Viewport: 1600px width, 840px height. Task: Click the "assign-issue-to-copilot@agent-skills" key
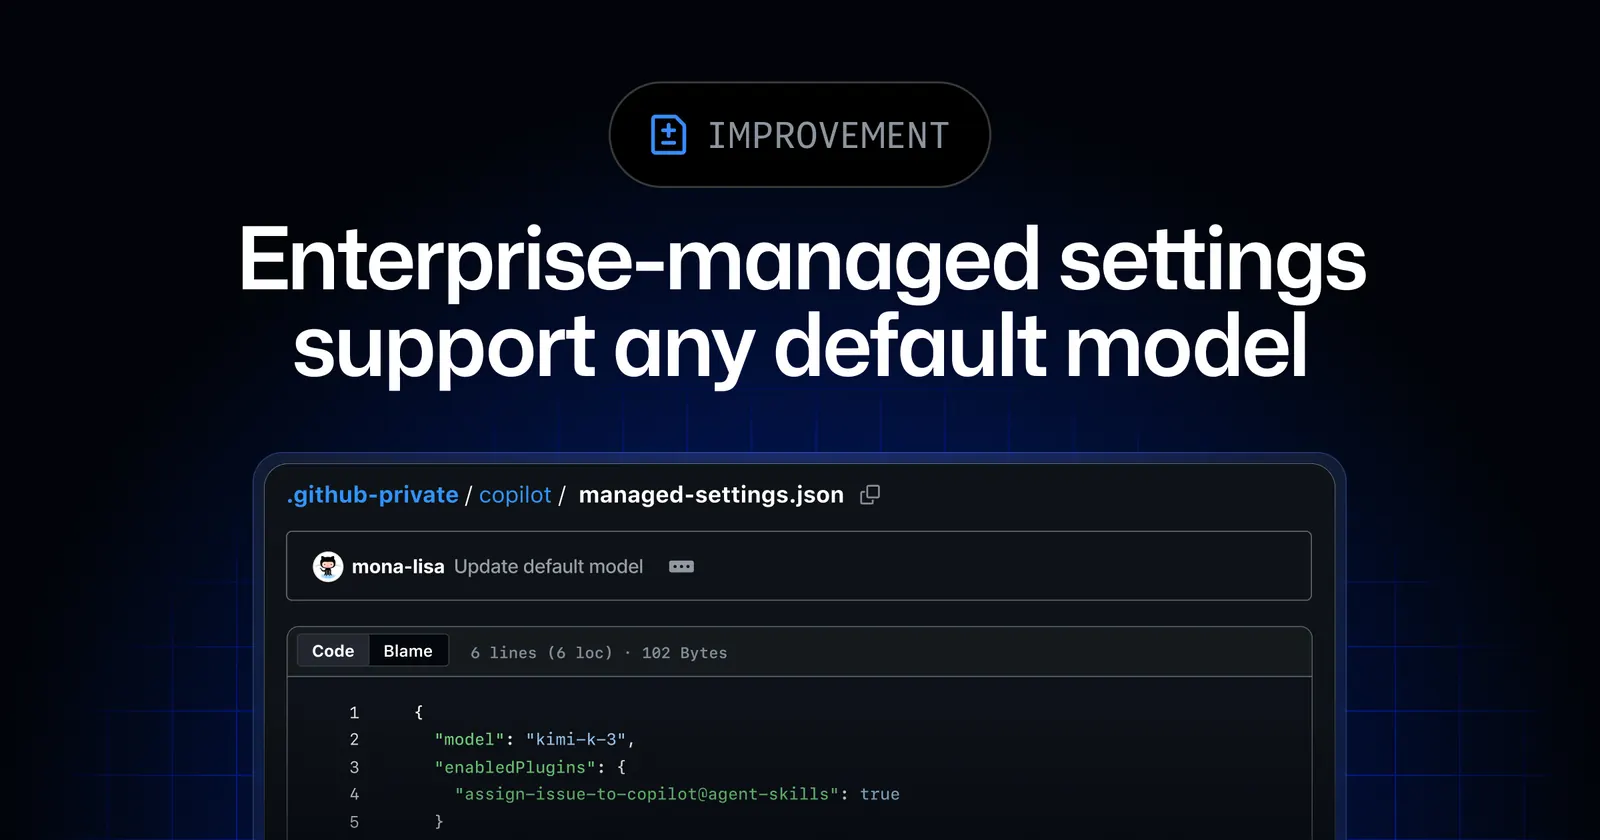(647, 794)
